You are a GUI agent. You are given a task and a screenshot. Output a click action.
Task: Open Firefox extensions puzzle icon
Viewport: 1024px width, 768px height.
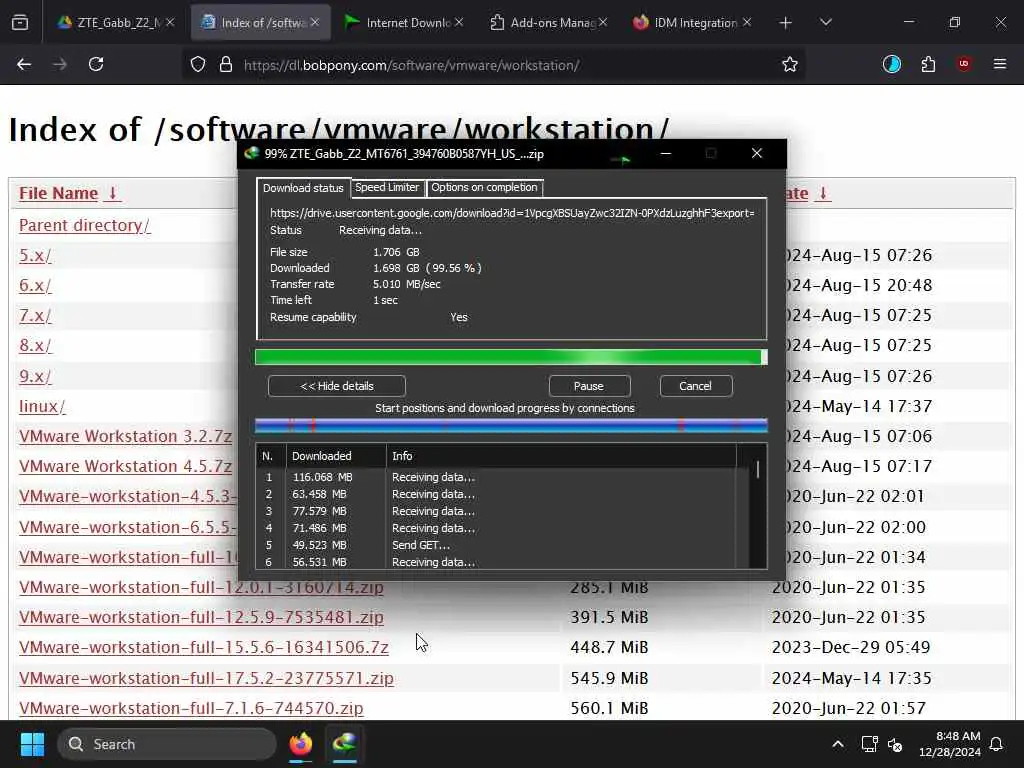[928, 64]
